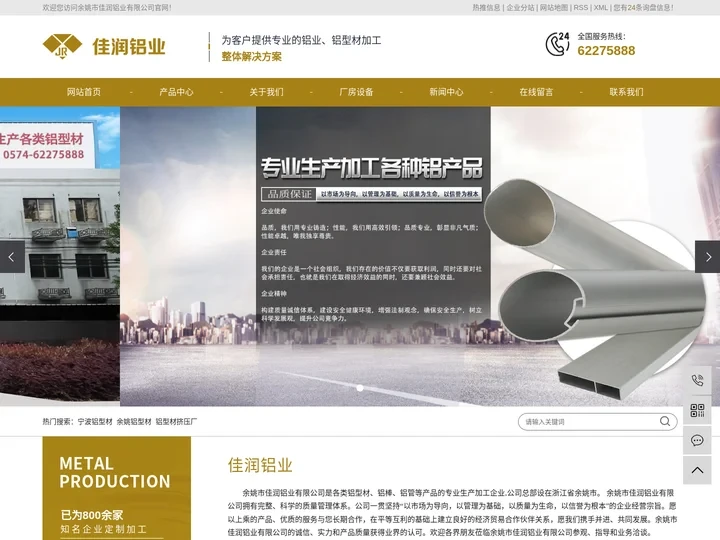Viewport: 720px width, 540px height.
Task: Click the 佳润铝业 company intro heading
Action: [260, 465]
